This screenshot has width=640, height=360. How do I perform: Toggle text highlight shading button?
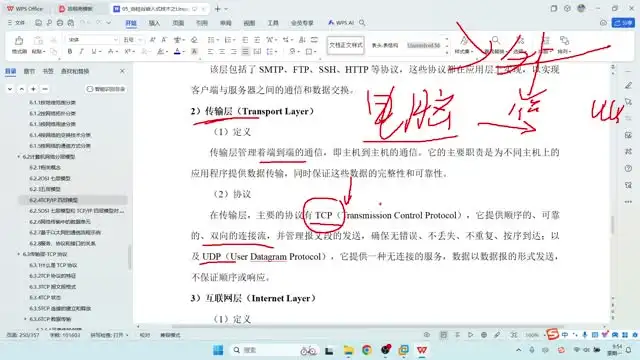tap(194, 51)
